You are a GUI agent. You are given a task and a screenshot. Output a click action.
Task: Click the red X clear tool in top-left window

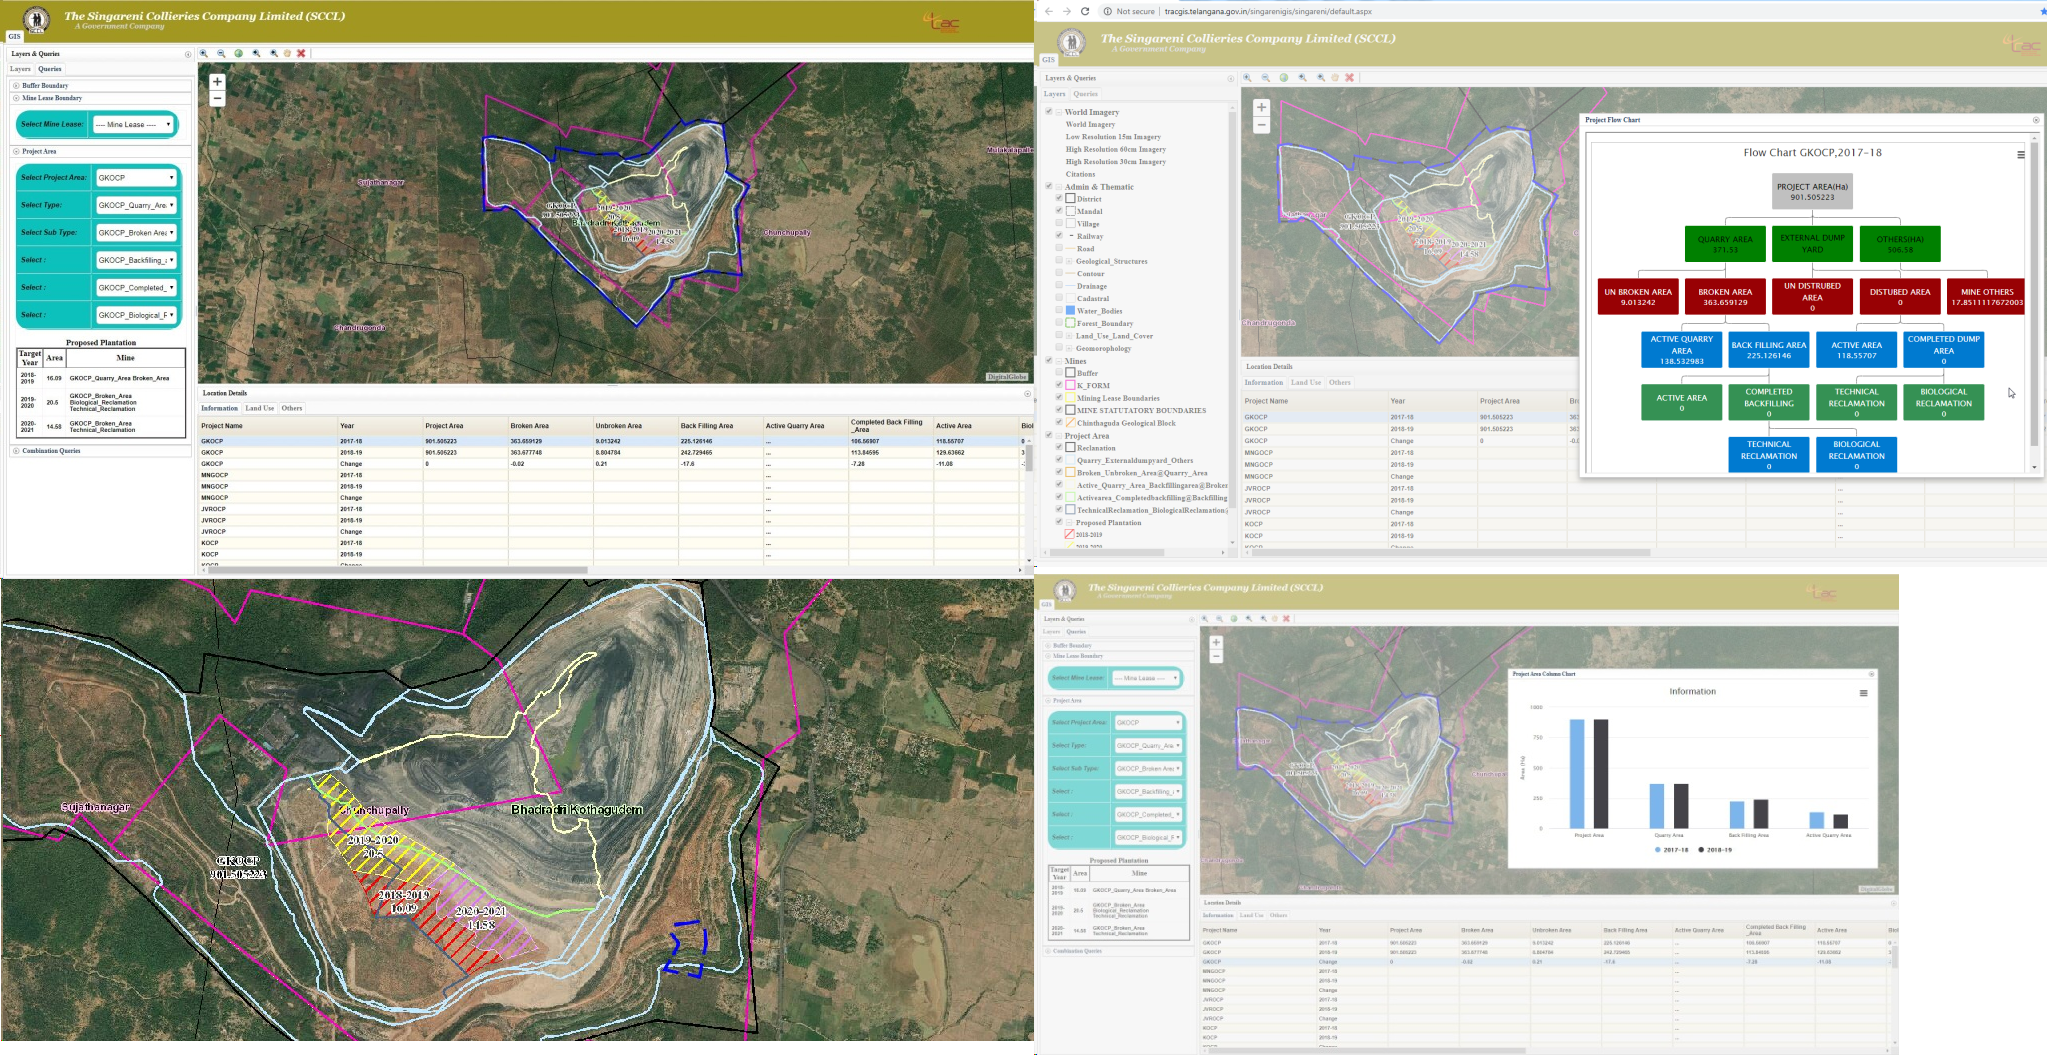(x=301, y=54)
